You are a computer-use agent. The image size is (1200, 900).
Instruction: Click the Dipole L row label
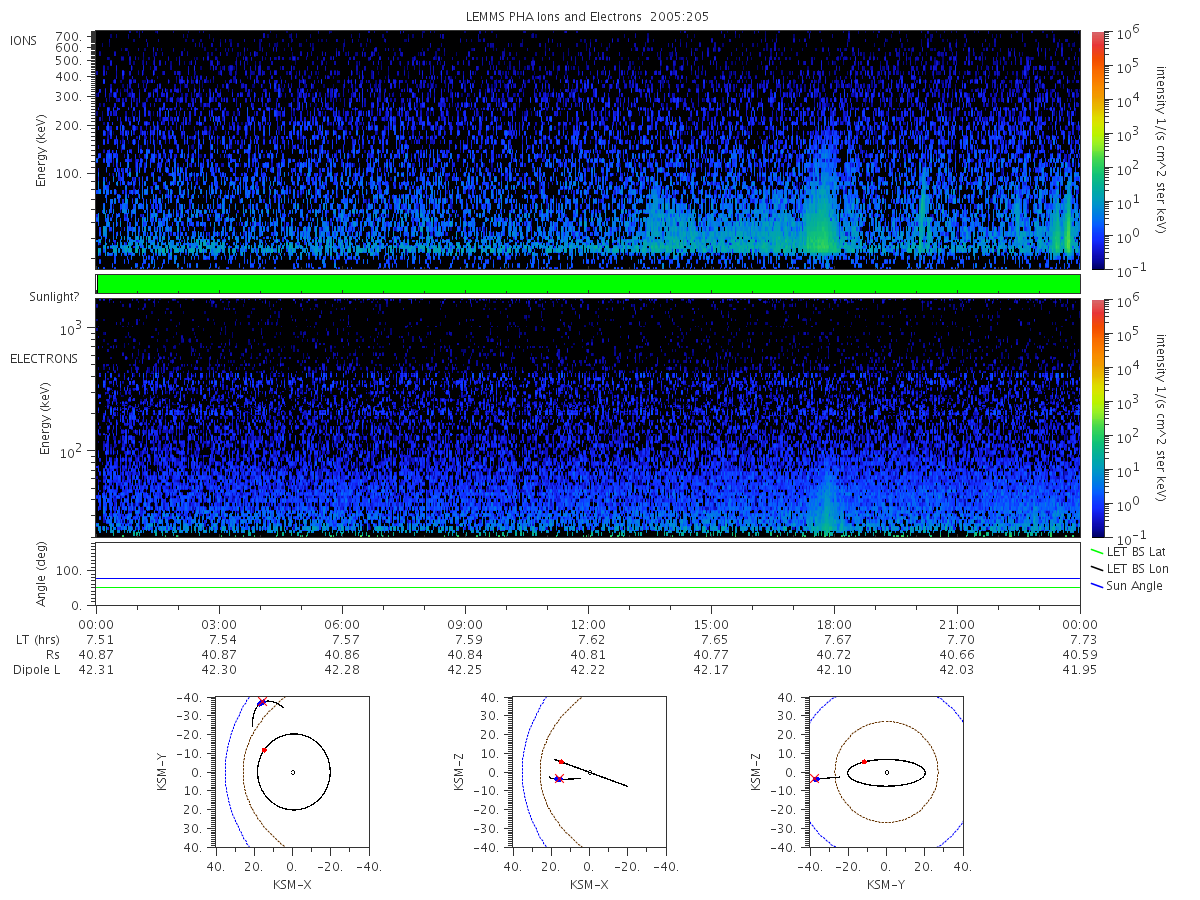pos(36,669)
